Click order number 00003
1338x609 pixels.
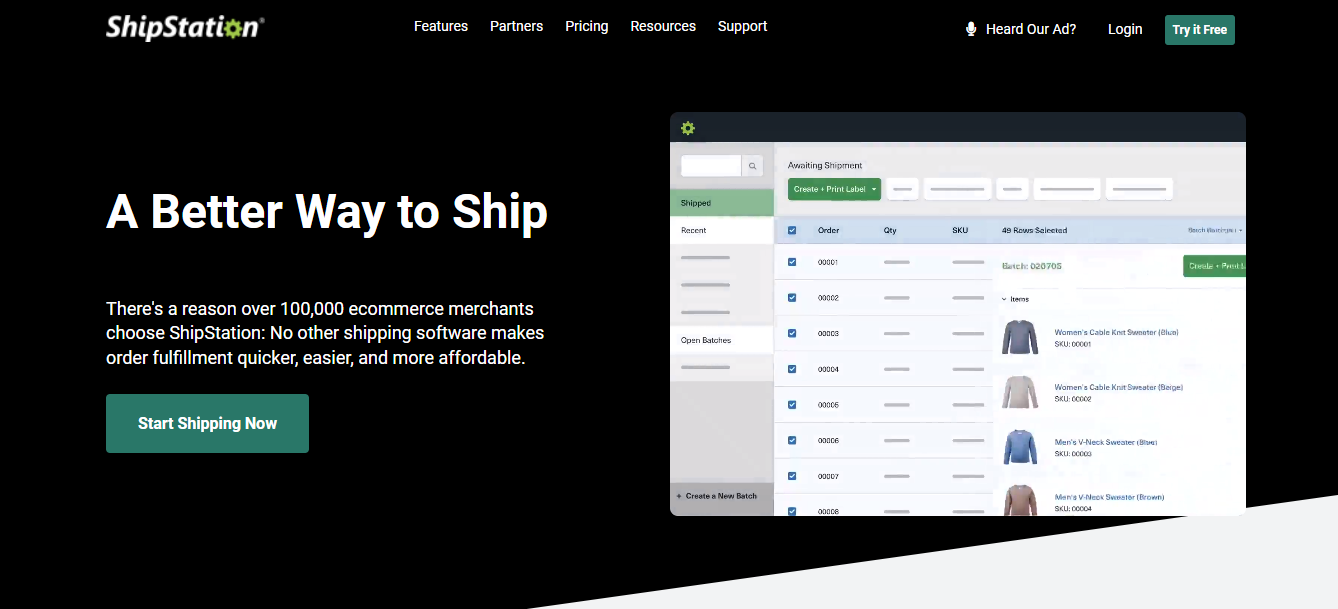(828, 333)
